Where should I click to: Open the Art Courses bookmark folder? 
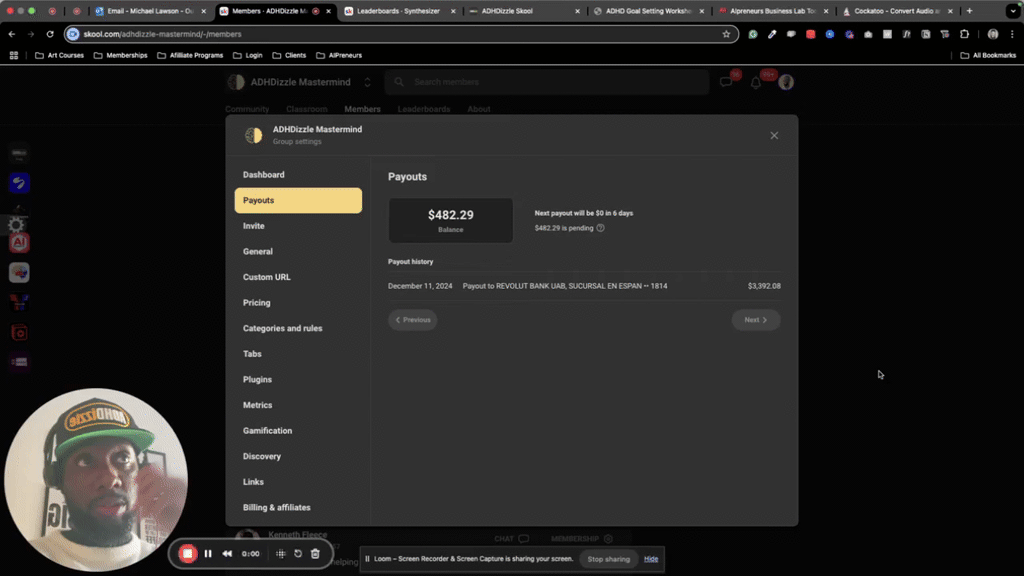point(59,56)
